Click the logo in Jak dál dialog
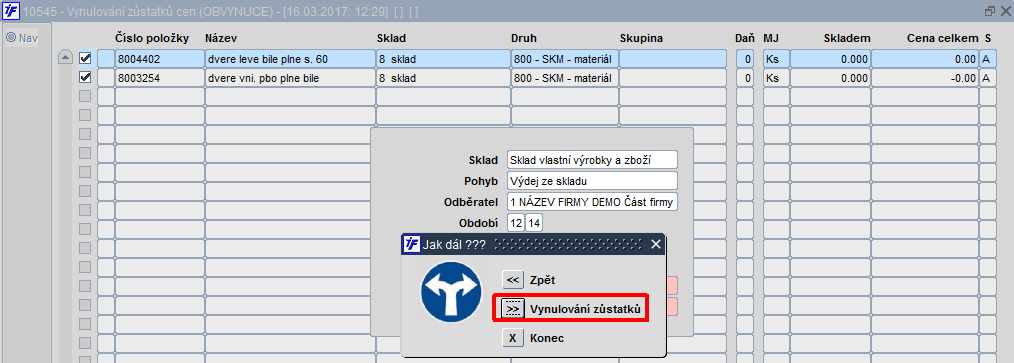The image size is (1014, 363). 412,244
